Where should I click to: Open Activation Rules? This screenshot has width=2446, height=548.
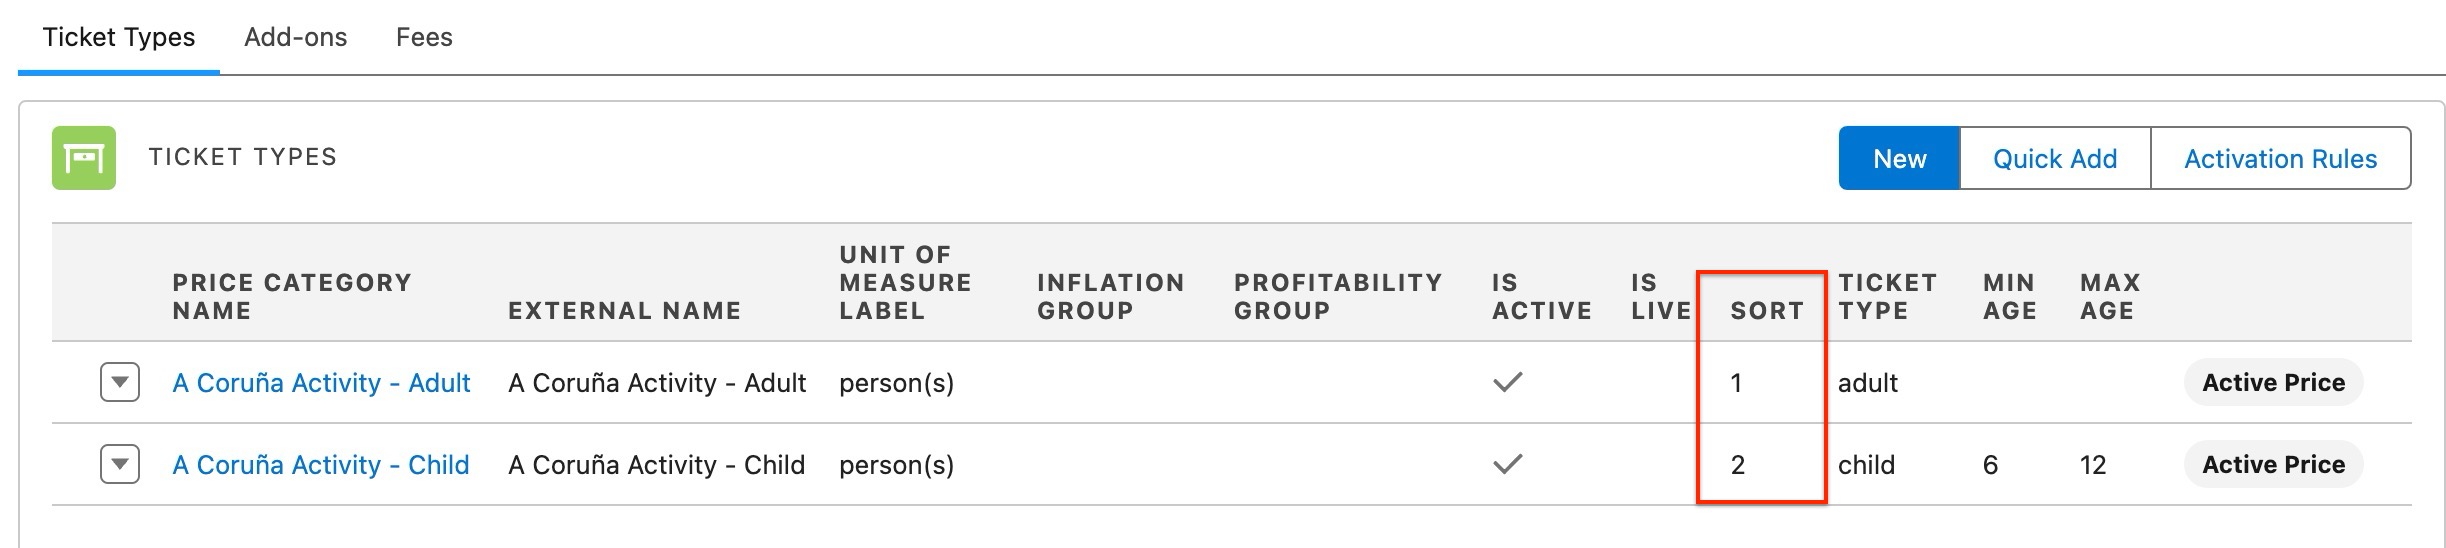(x=2279, y=158)
